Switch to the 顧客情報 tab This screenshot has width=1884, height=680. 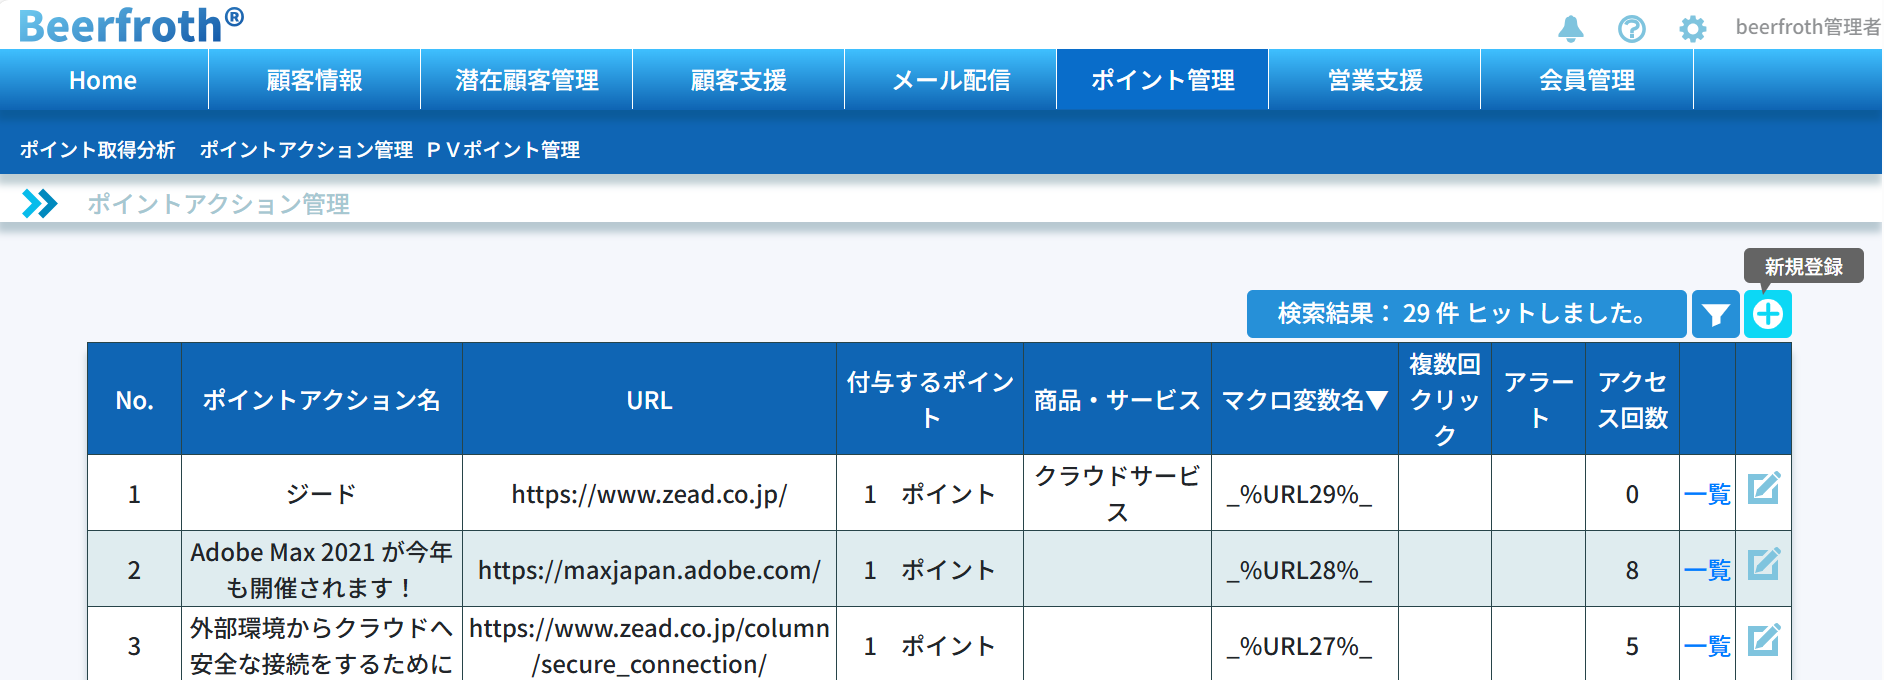pyautogui.click(x=314, y=80)
